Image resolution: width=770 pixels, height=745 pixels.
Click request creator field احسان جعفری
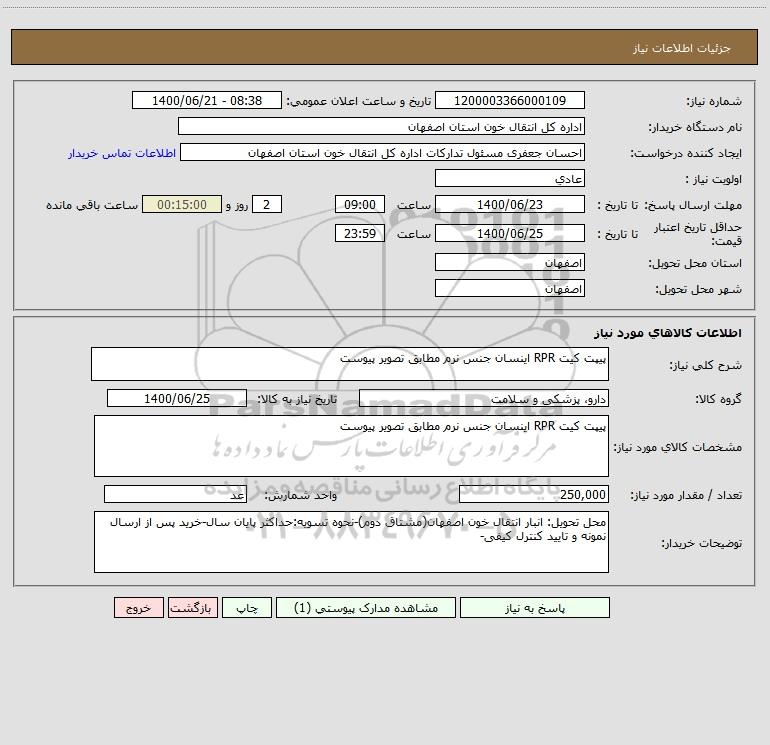(383, 153)
